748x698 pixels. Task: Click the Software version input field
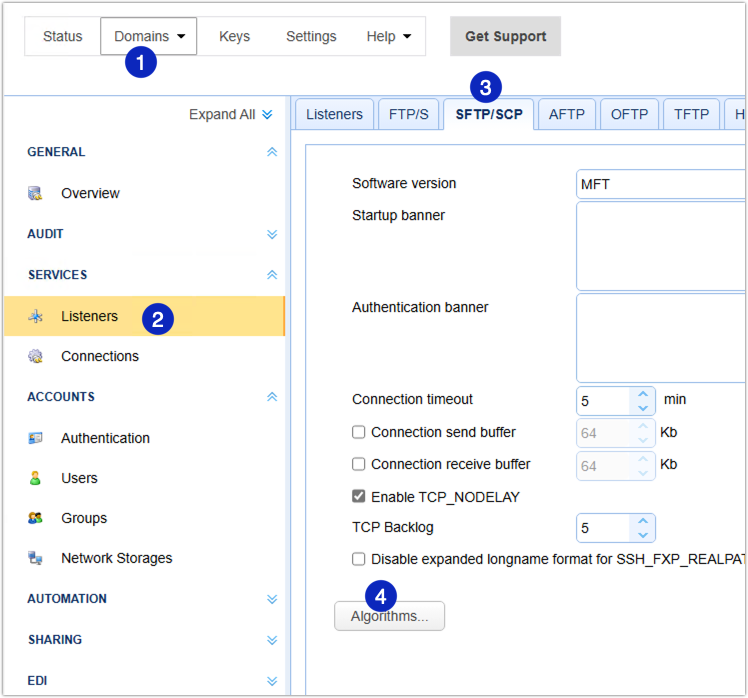[660, 184]
